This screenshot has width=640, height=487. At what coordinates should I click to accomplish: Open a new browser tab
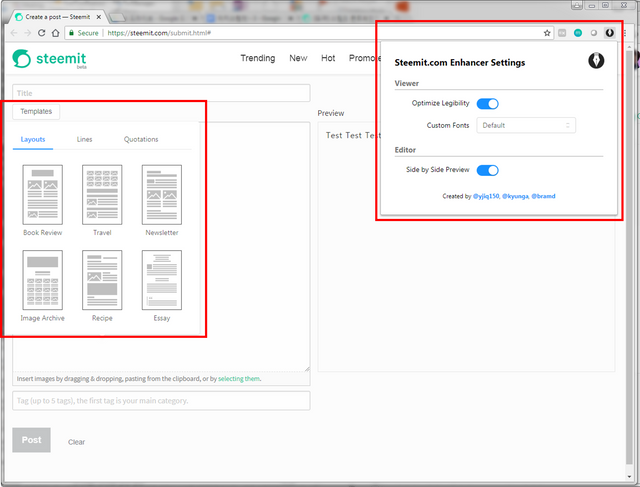pyautogui.click(x=118, y=17)
